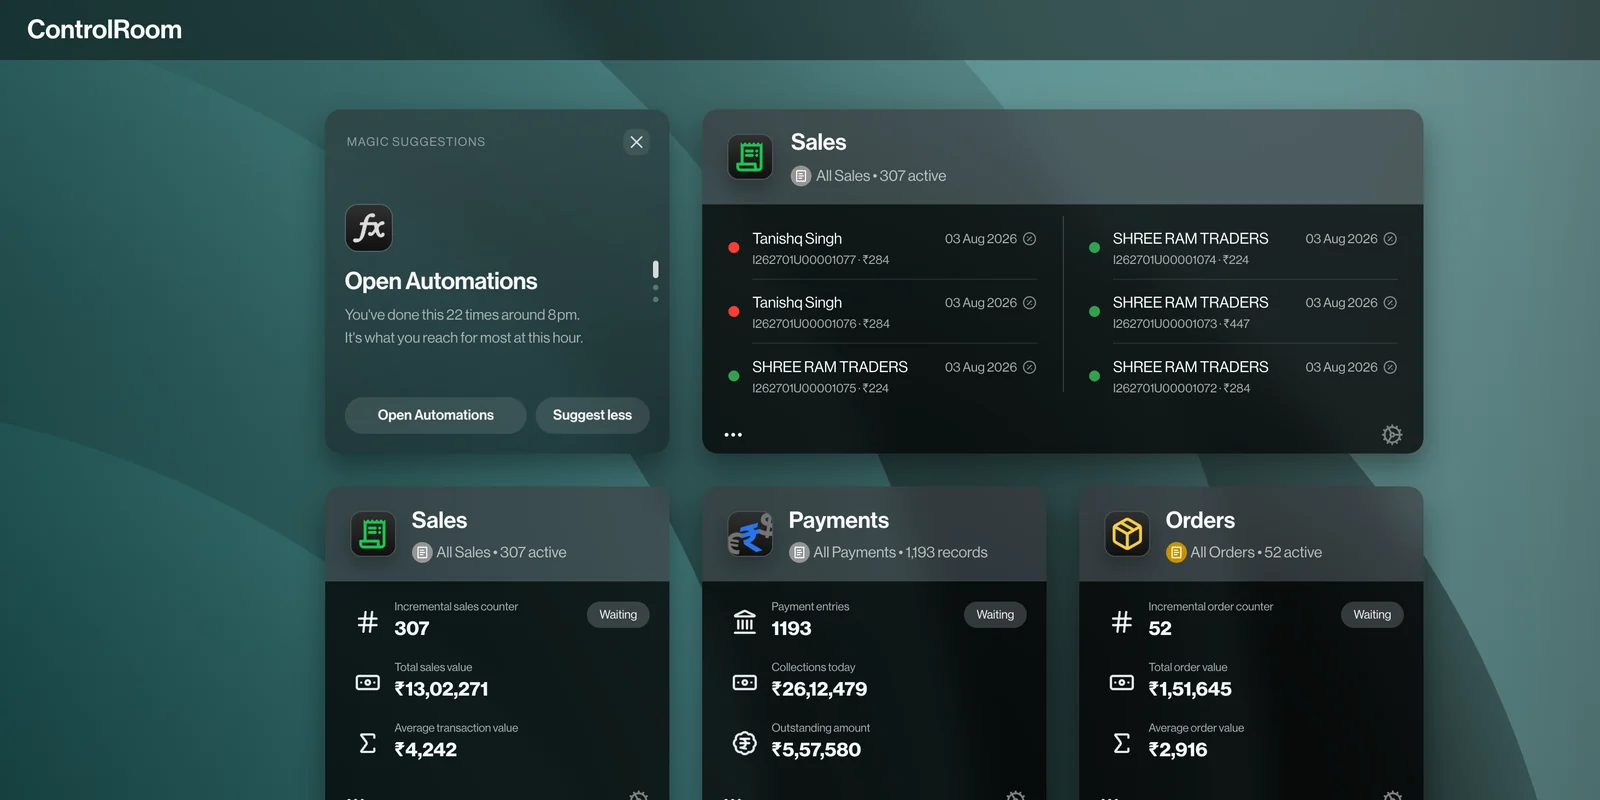Screen dimensions: 1600x800
Task: Open the Orders box icon
Action: 1127,534
